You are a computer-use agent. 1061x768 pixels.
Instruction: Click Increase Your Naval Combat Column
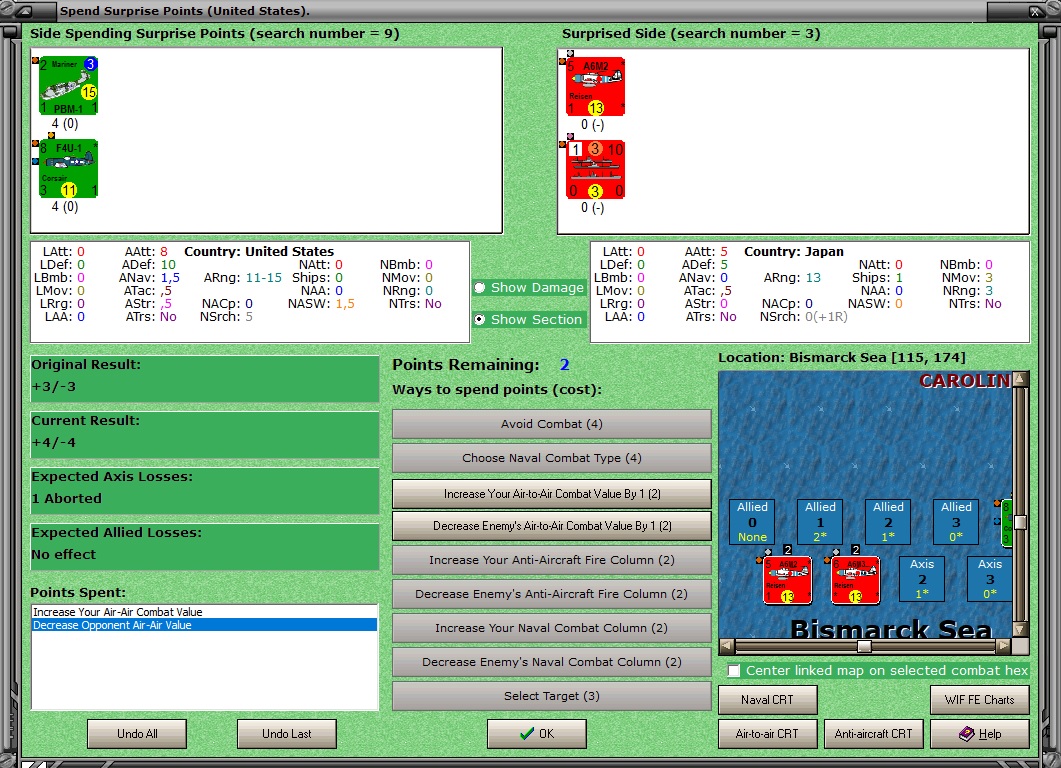551,628
